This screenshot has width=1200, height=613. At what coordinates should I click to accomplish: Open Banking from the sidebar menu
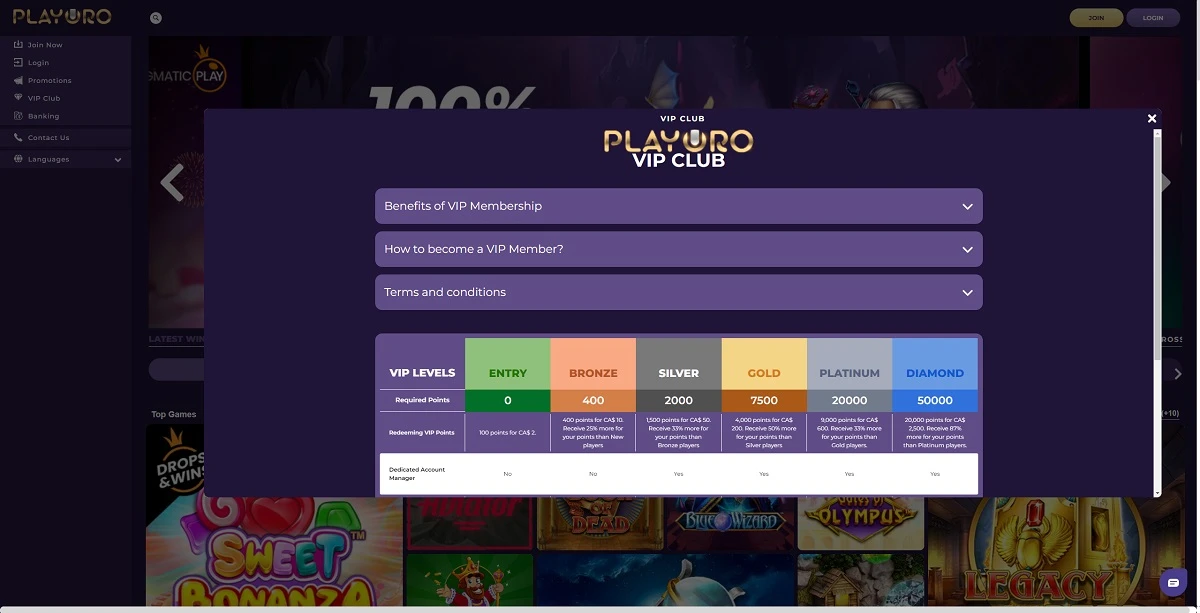click(x=44, y=116)
